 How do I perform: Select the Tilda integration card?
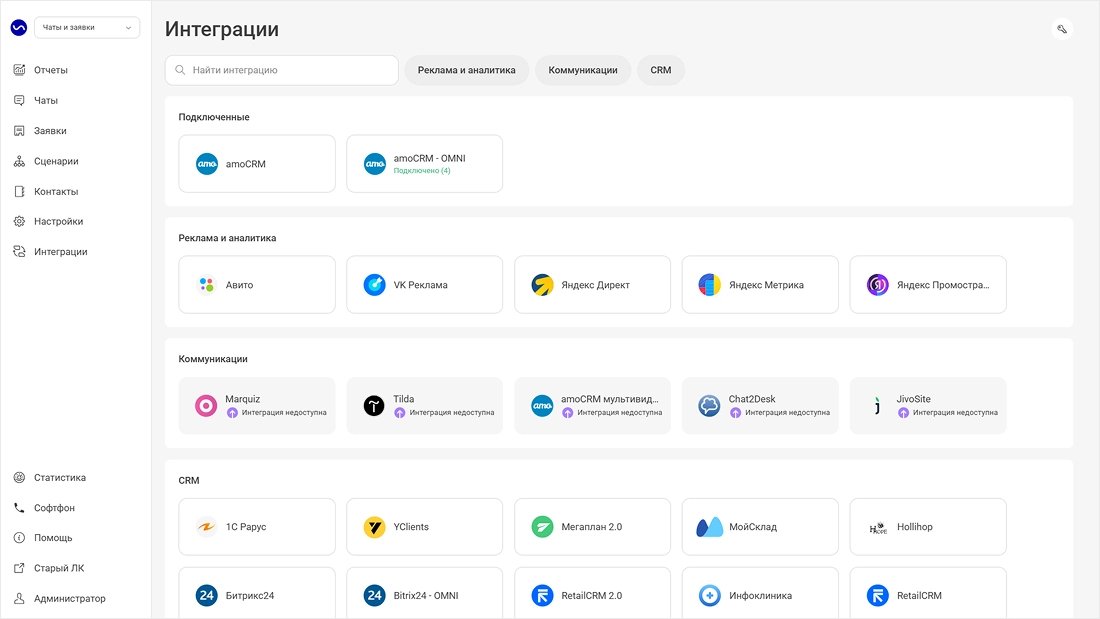click(x=424, y=406)
